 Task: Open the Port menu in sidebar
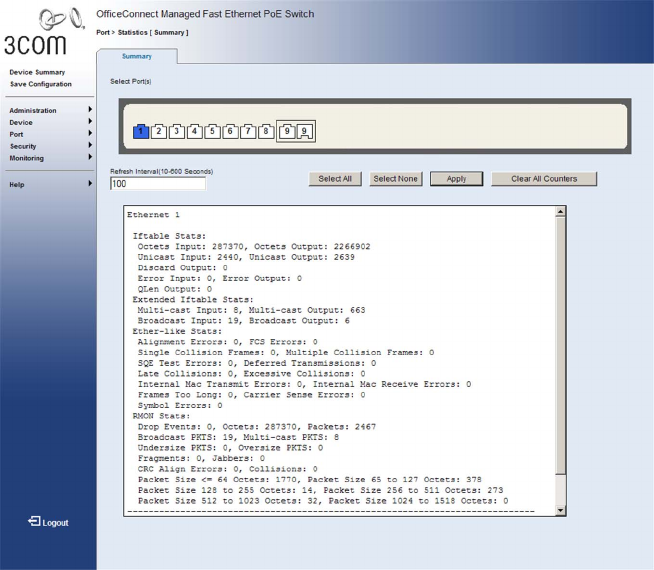tap(16, 134)
